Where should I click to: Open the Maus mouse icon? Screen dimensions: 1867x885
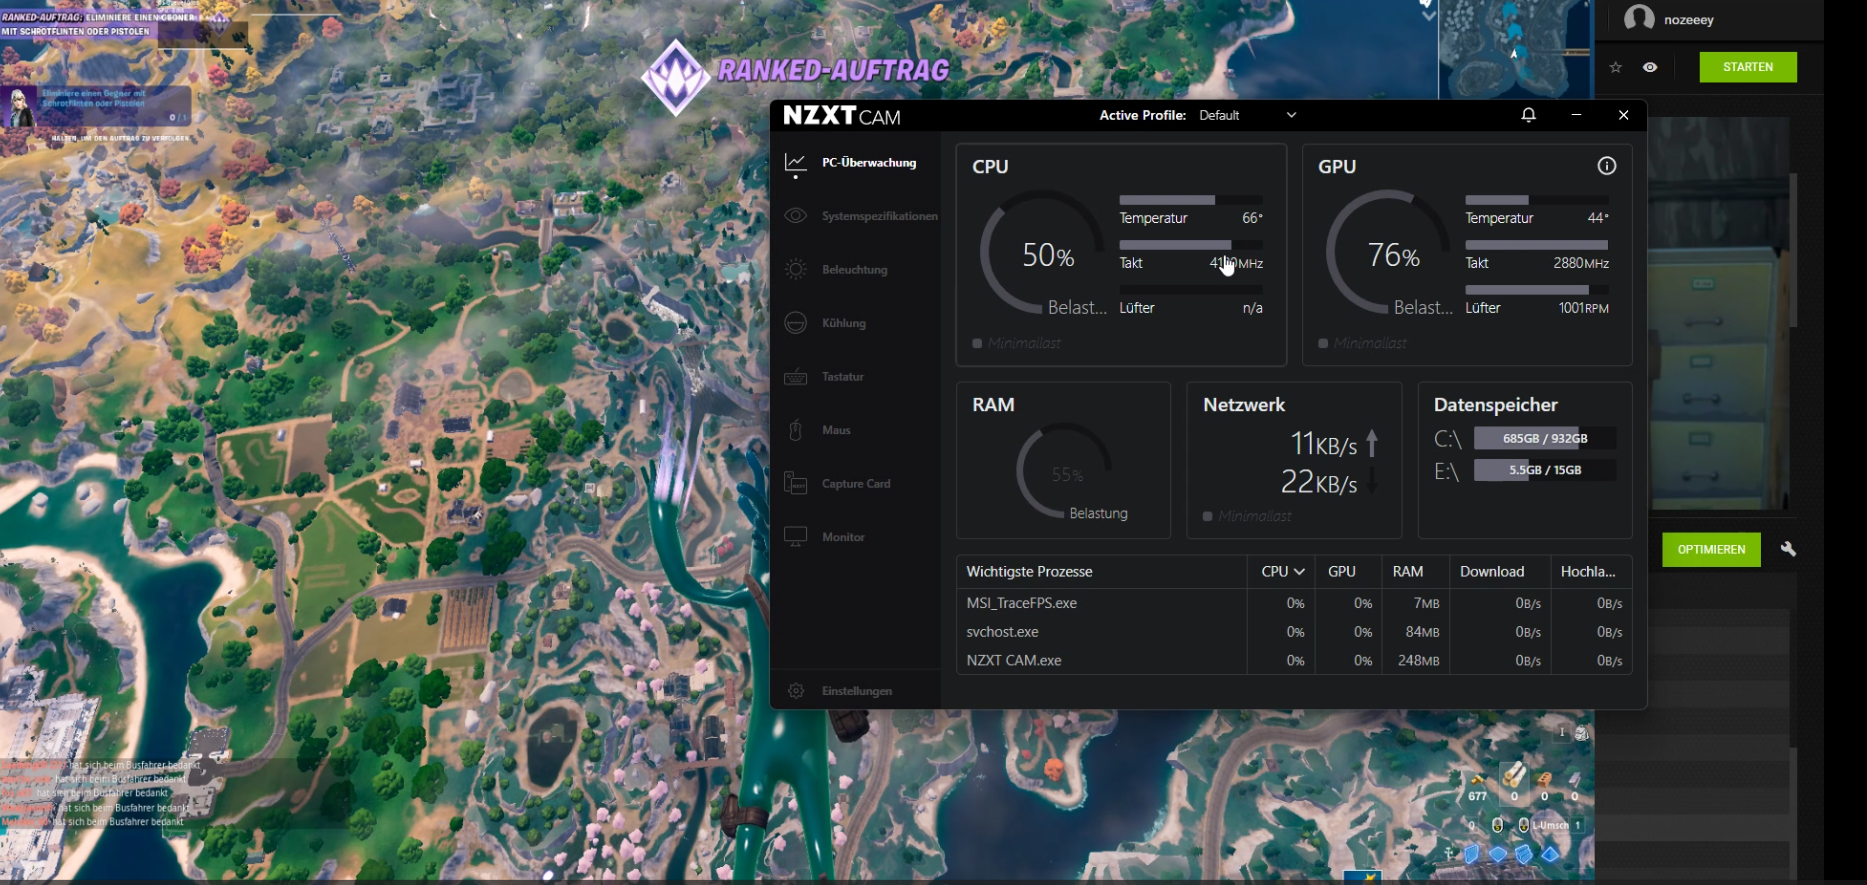[x=796, y=430]
